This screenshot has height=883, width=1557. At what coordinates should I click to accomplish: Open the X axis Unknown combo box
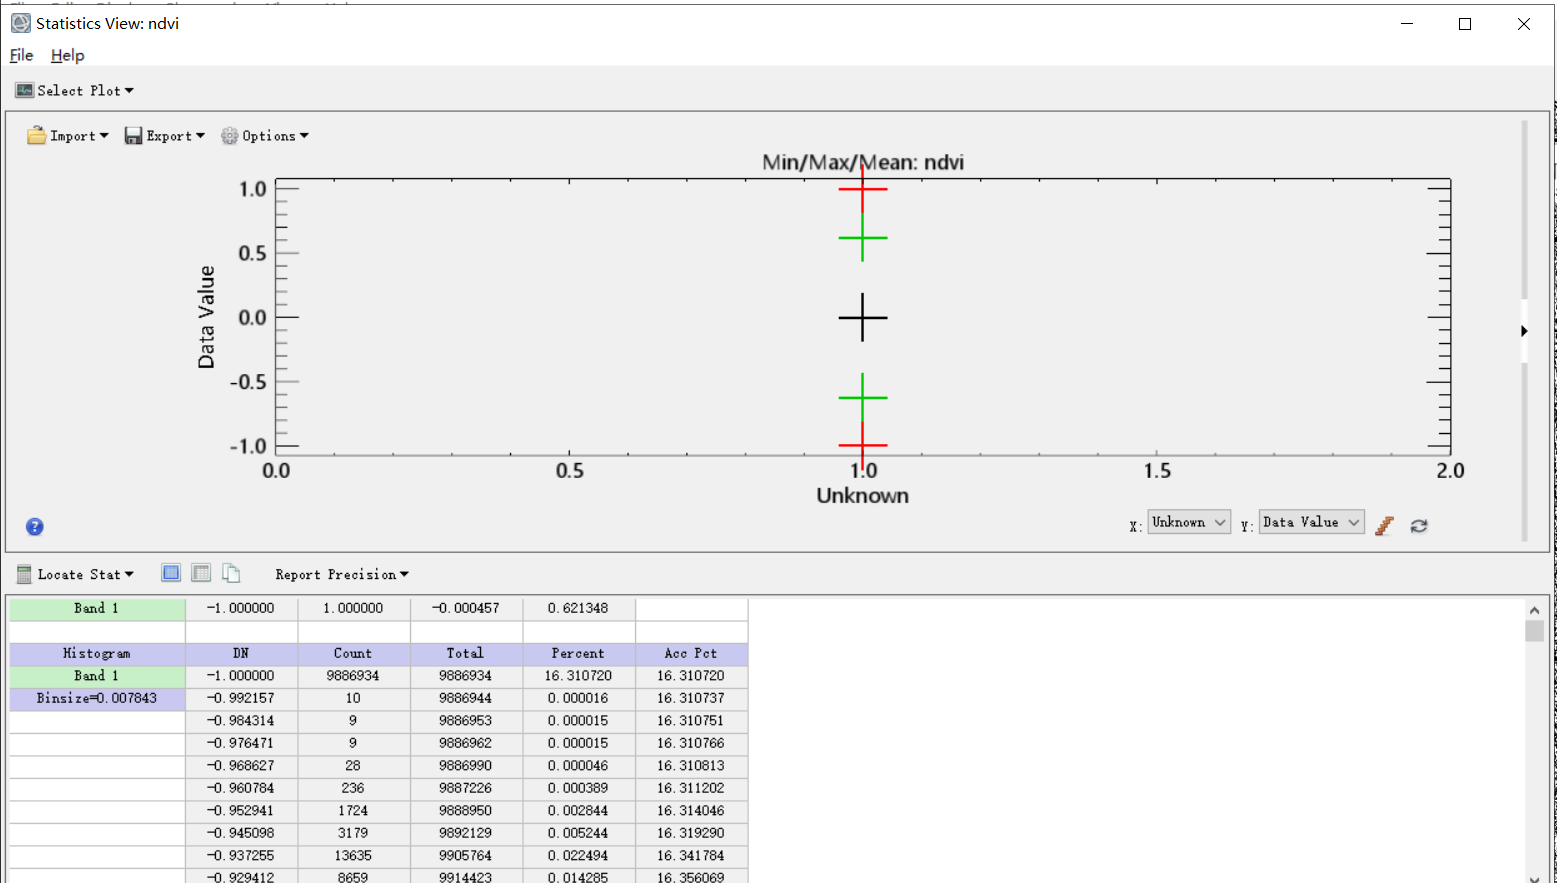click(1188, 522)
